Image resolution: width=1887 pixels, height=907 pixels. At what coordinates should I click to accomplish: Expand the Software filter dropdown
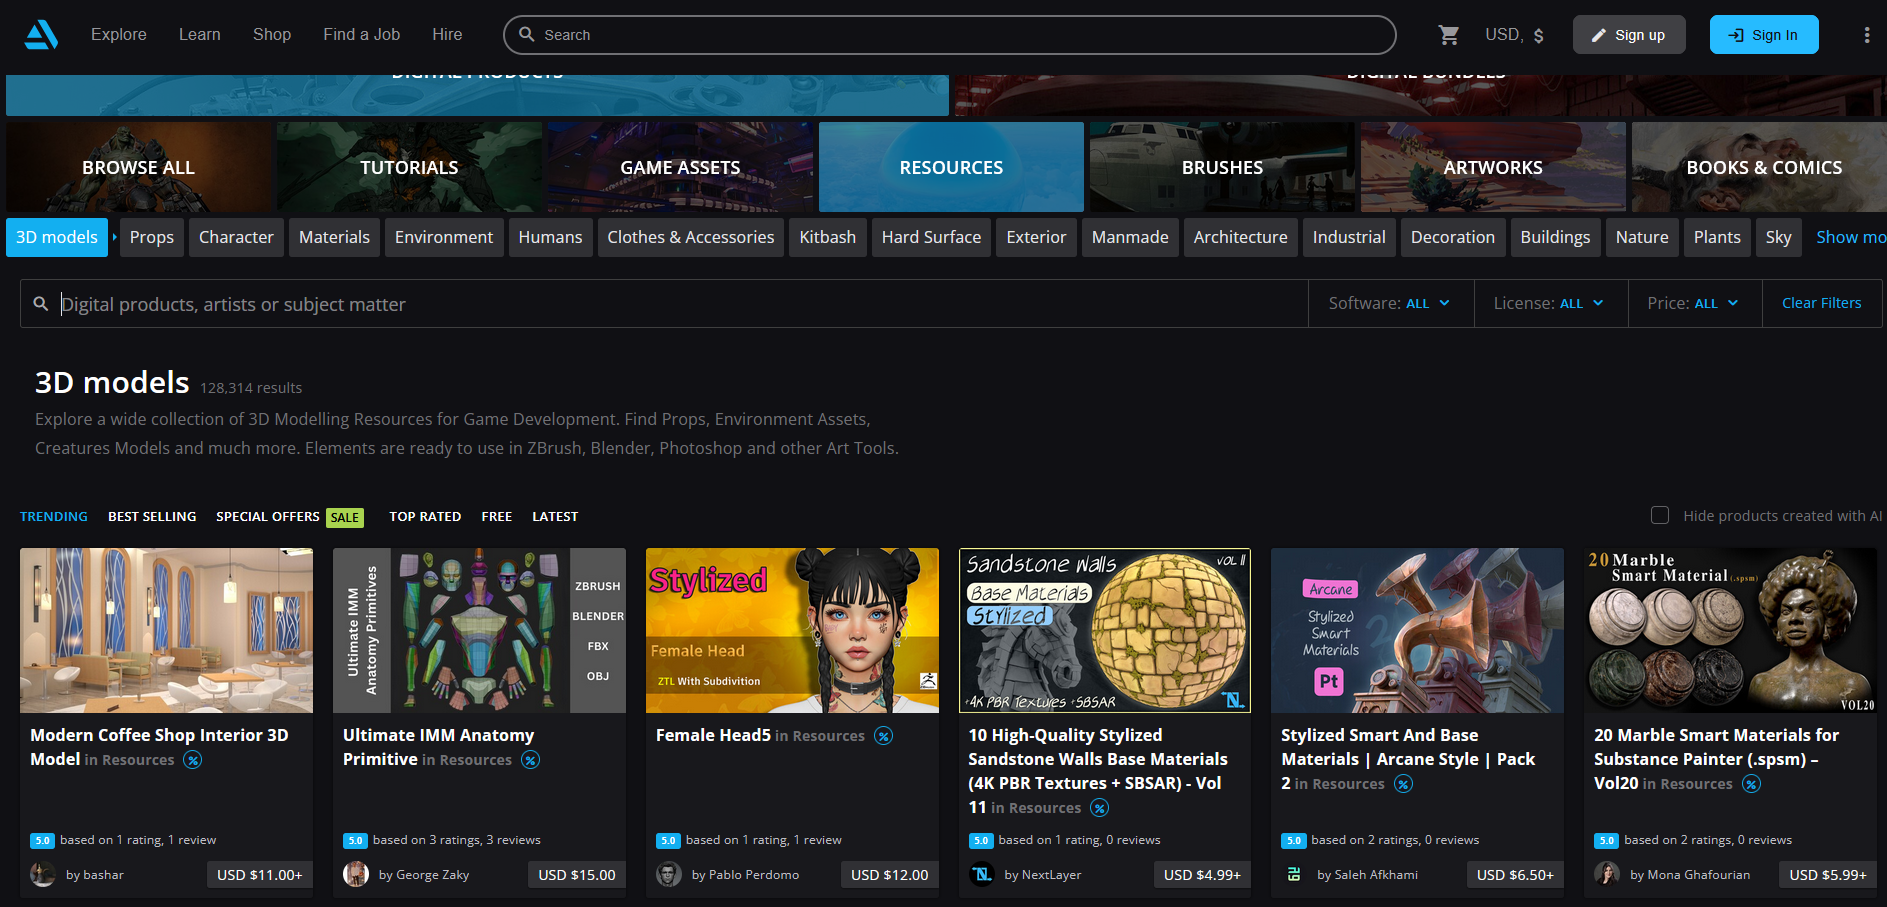click(x=1389, y=304)
